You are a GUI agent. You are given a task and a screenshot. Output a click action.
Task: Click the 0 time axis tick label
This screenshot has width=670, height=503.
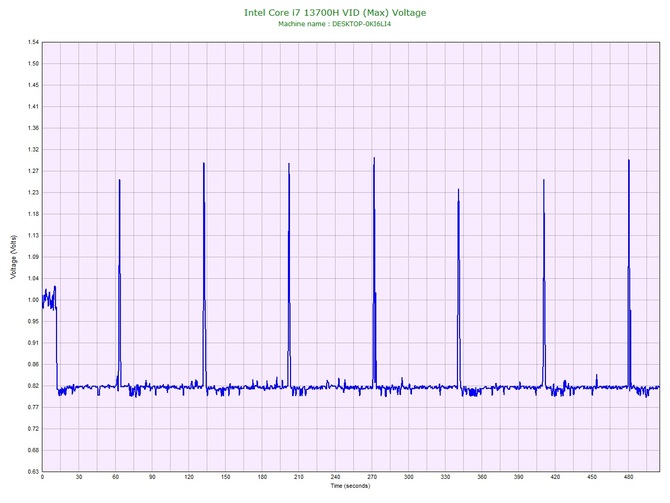[x=42, y=477]
